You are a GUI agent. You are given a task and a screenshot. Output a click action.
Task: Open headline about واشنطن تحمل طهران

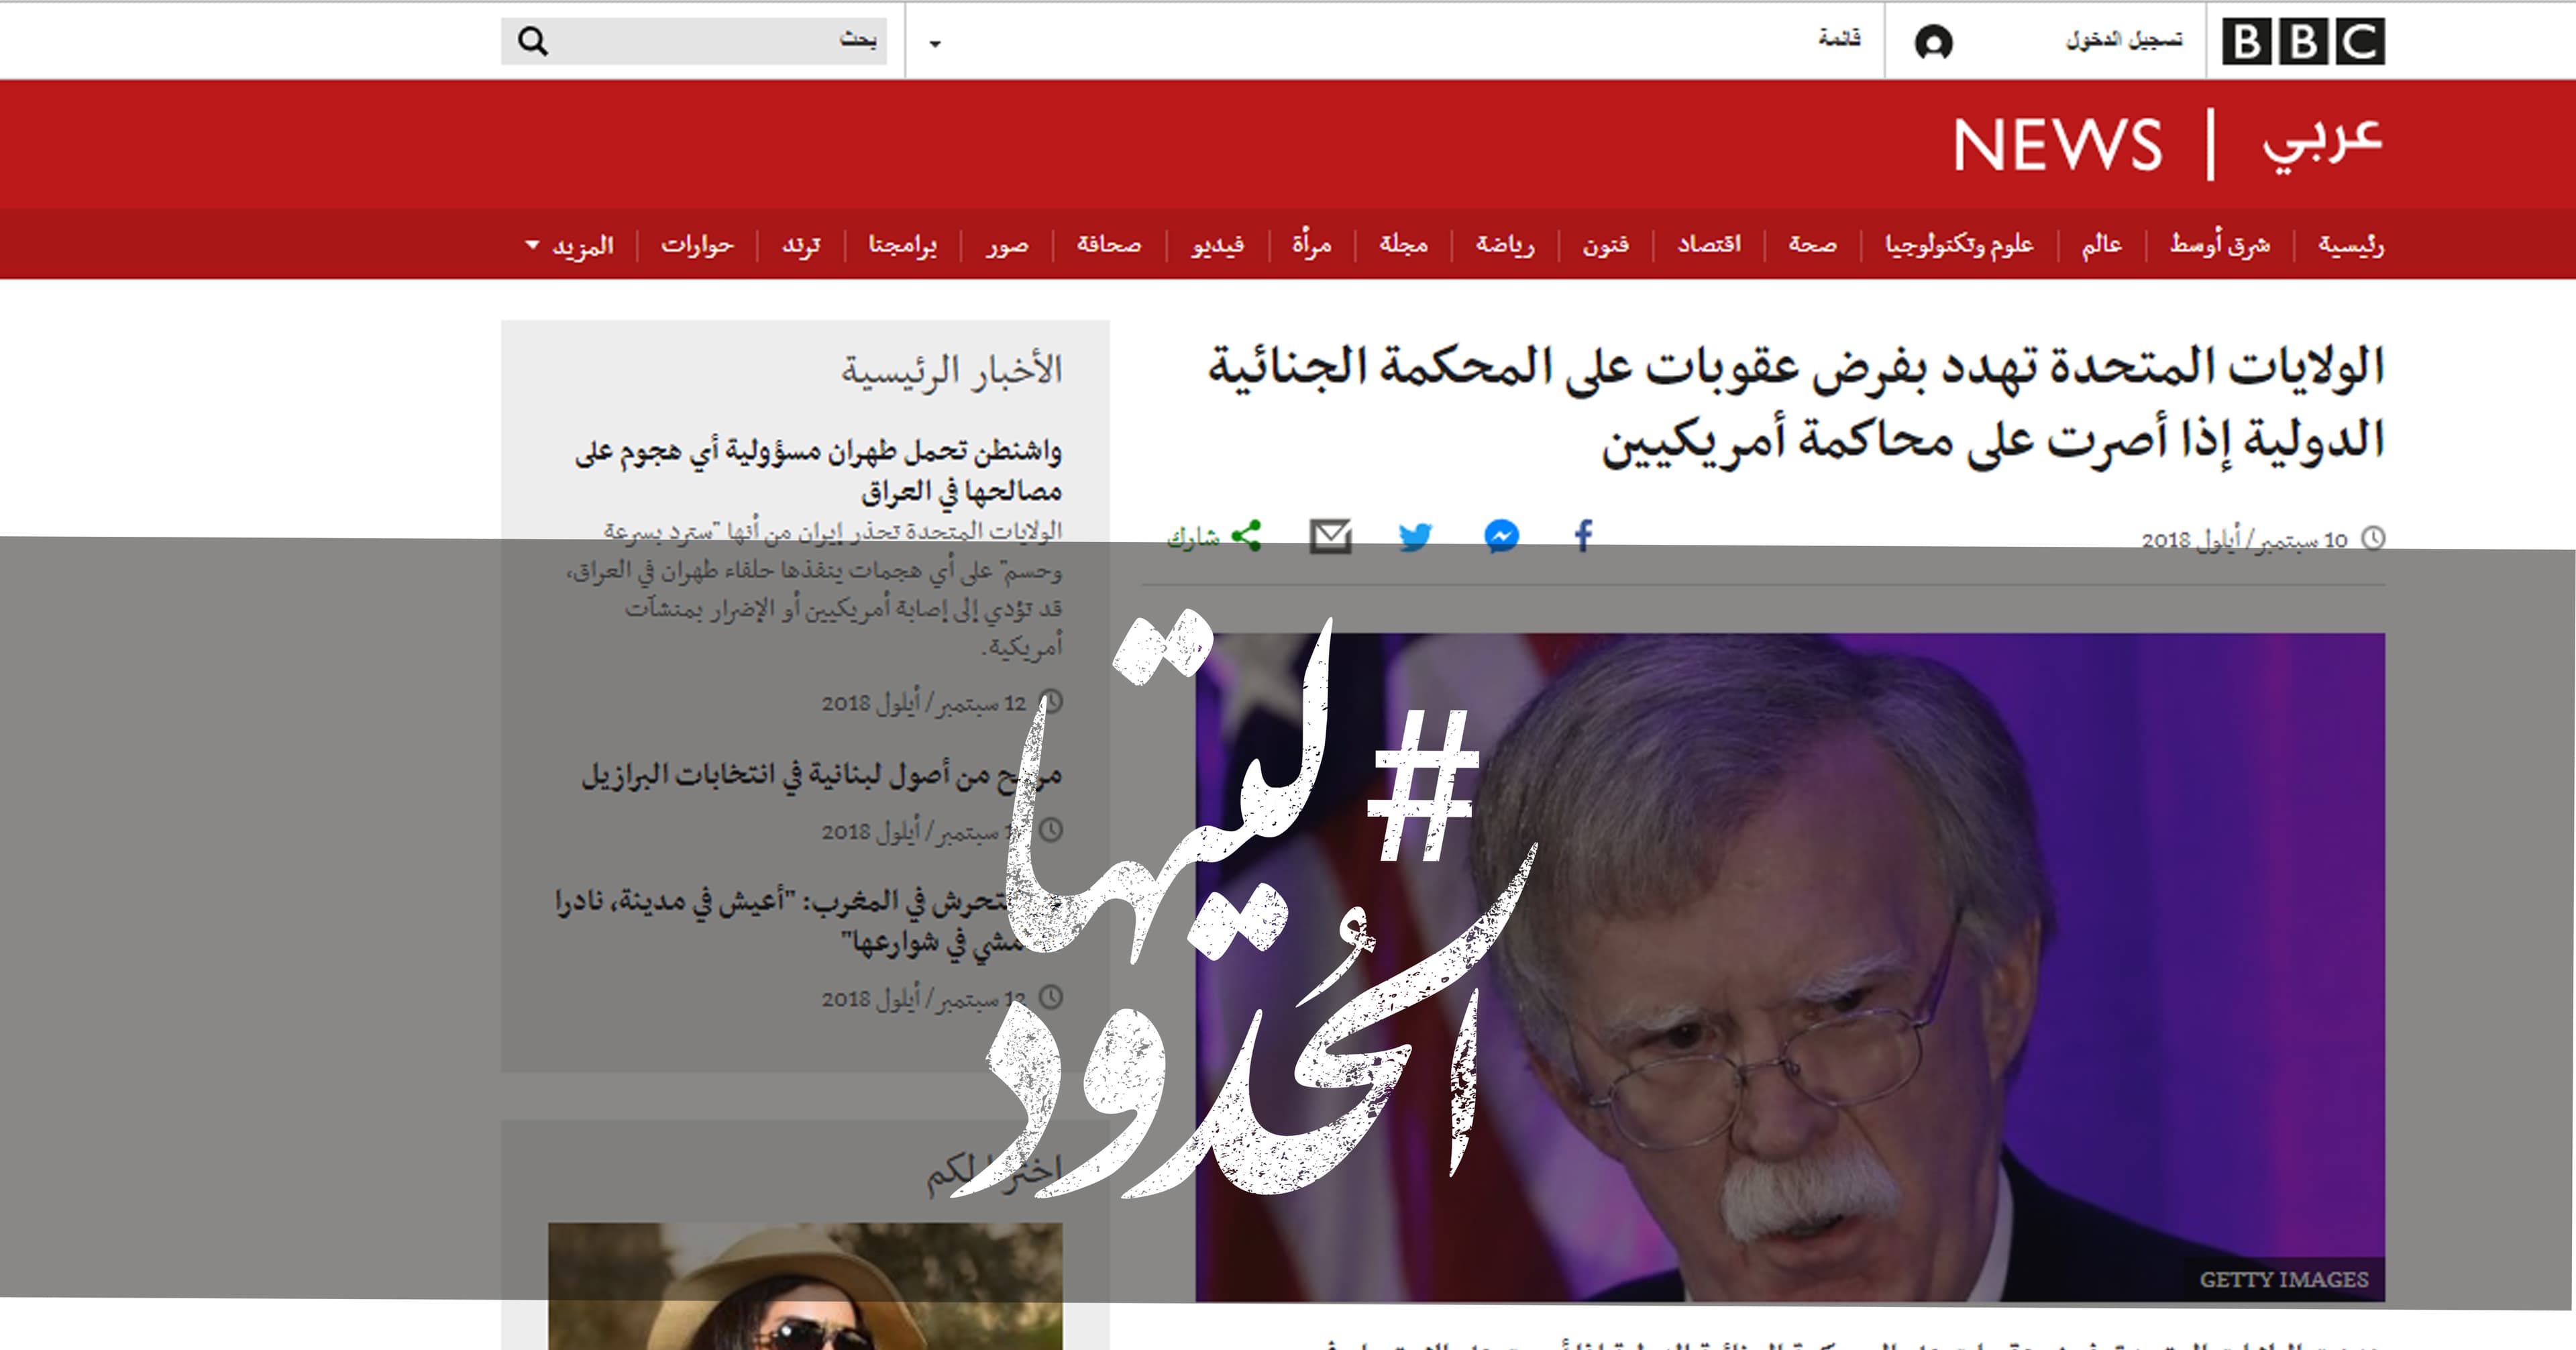(818, 471)
